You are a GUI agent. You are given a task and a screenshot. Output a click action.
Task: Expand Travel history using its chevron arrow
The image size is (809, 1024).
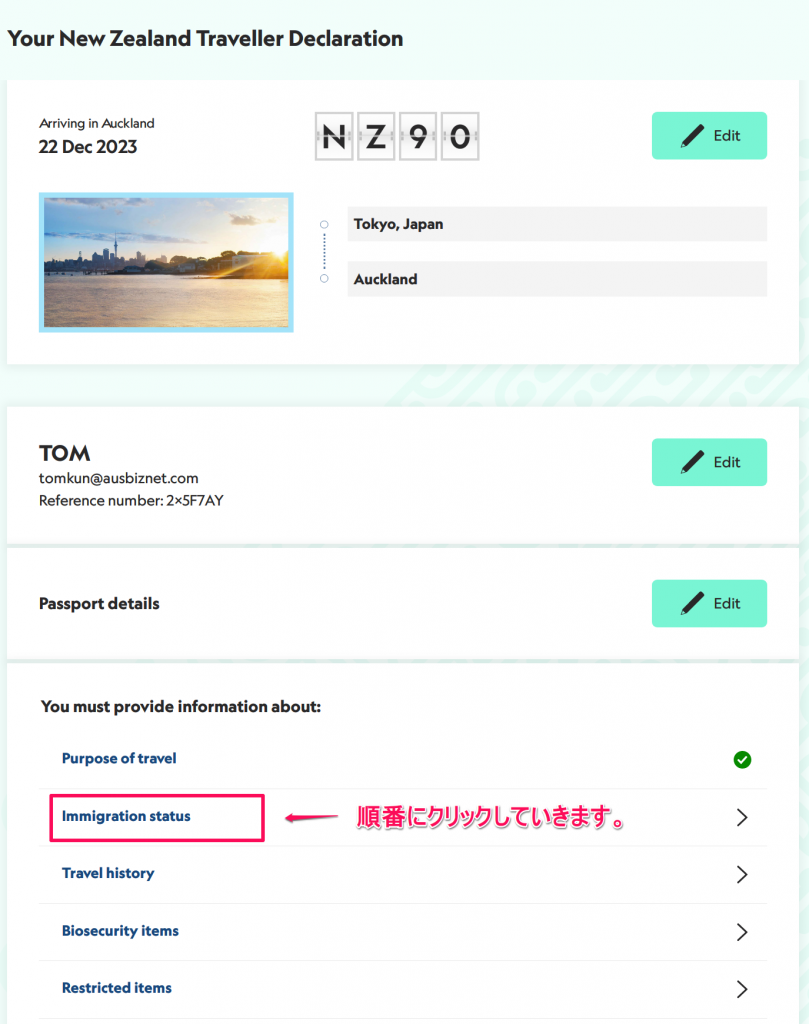[x=742, y=874]
